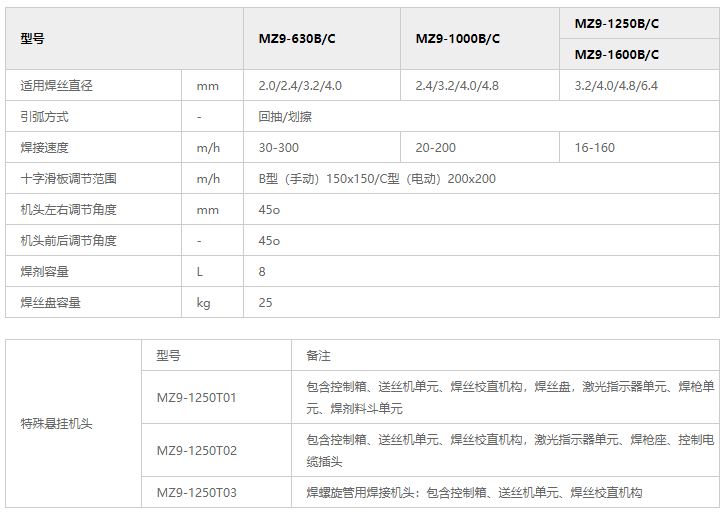This screenshot has width=724, height=515.
Task: Click the MZ9-1250T02 model cell
Action: 197,451
